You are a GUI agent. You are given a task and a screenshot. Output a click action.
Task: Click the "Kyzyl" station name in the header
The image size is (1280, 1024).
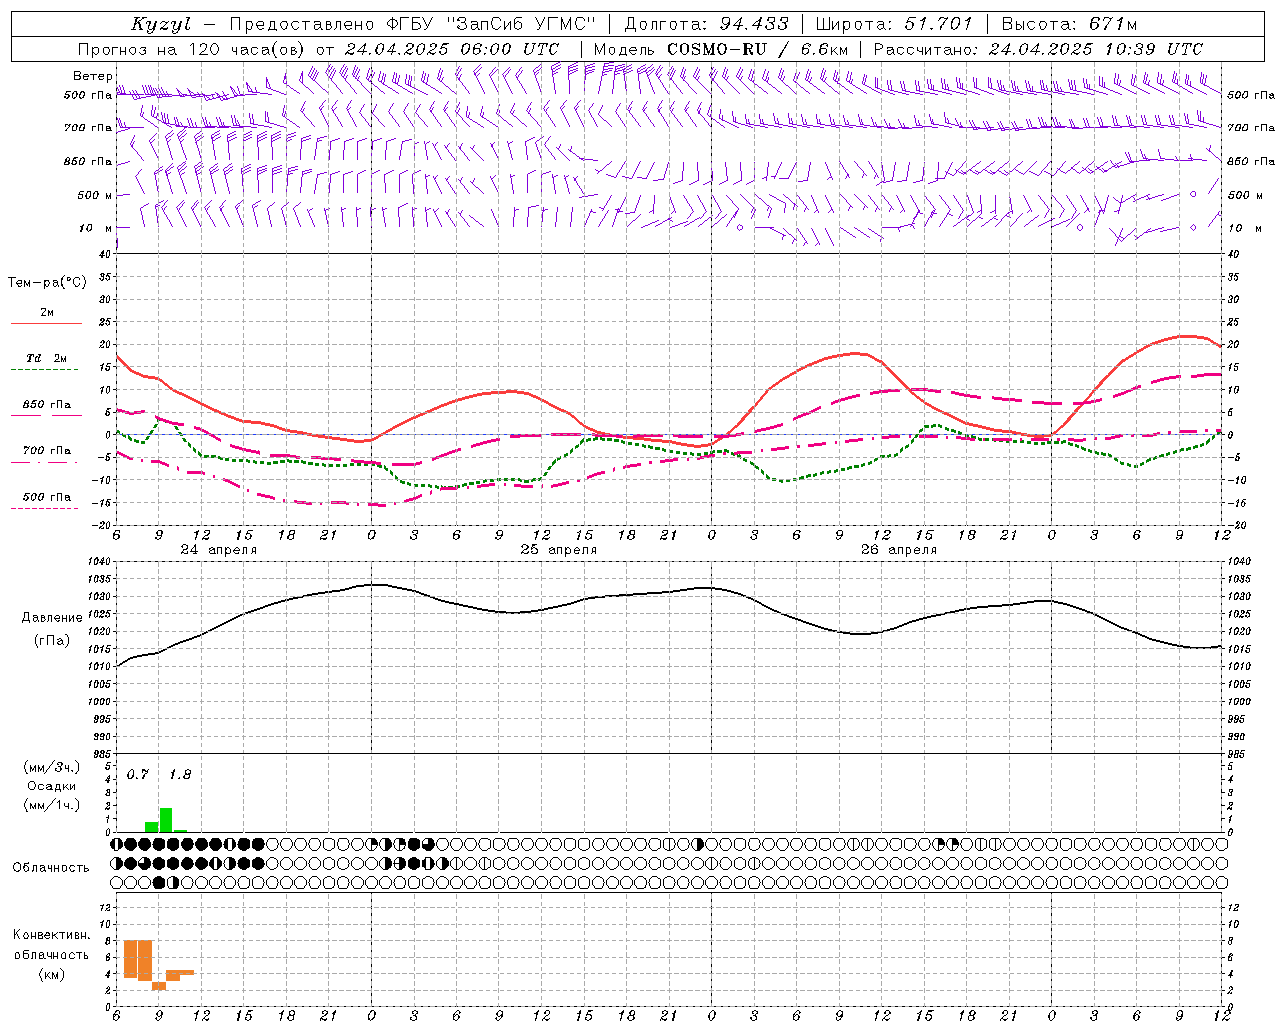161,24
